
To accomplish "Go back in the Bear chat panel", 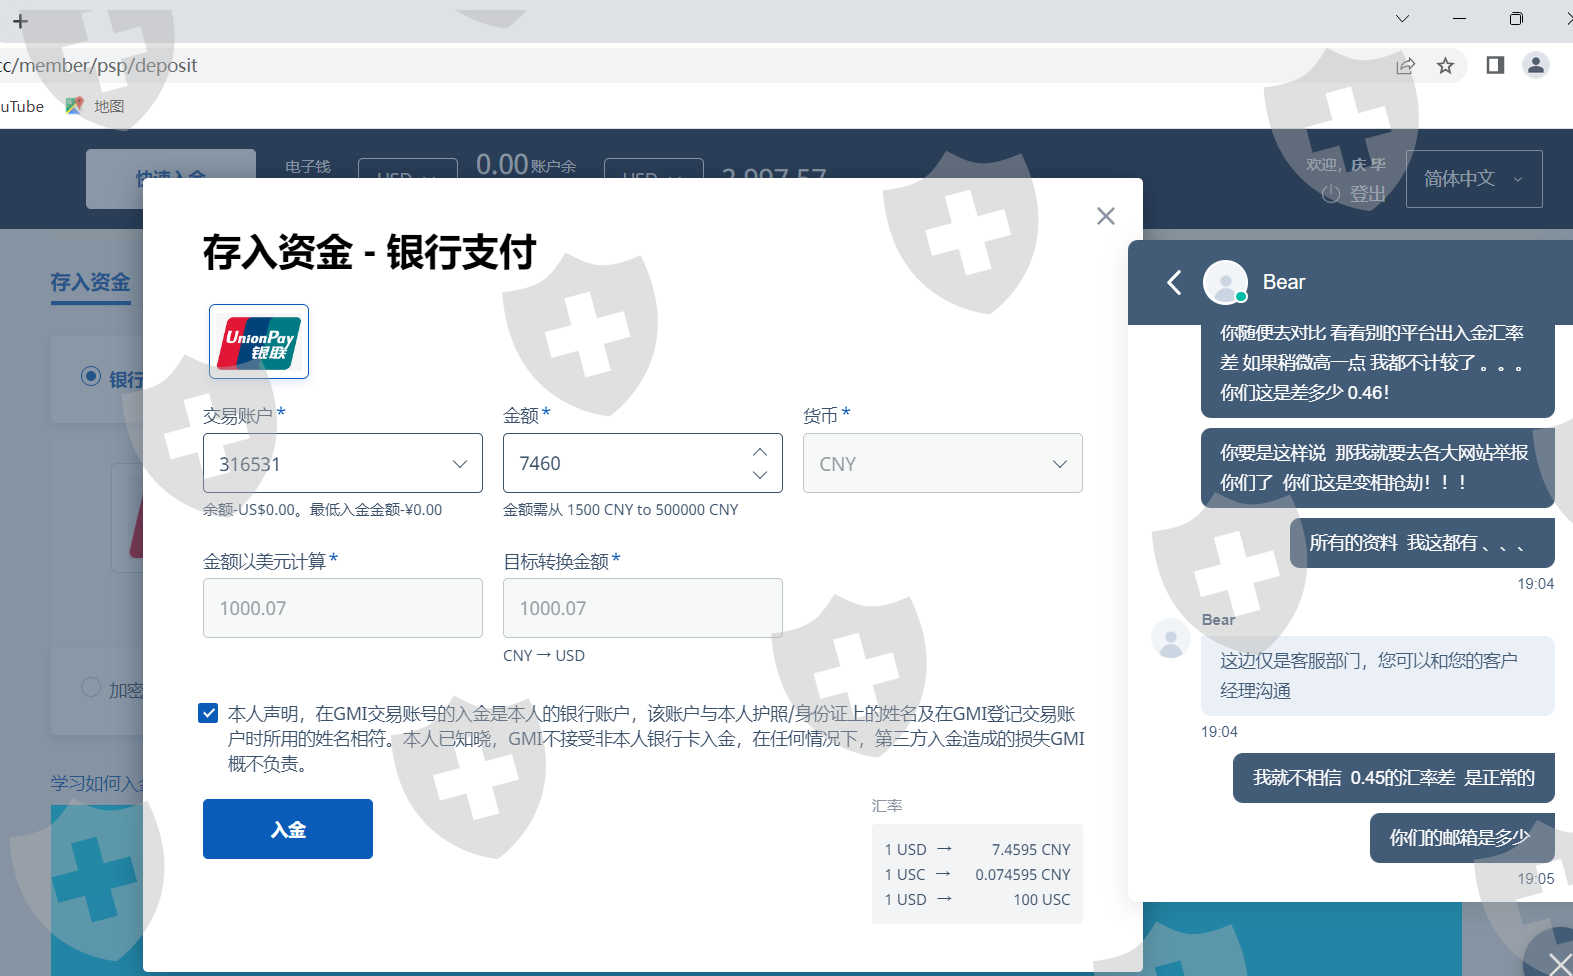I will coord(1174,283).
